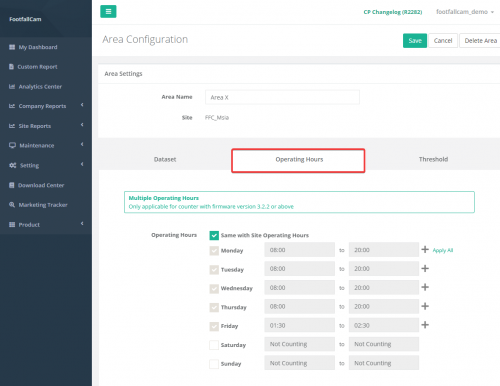Open the CP Changelog (R2282) link
Viewport: 500px width, 386px height.
[x=393, y=12]
